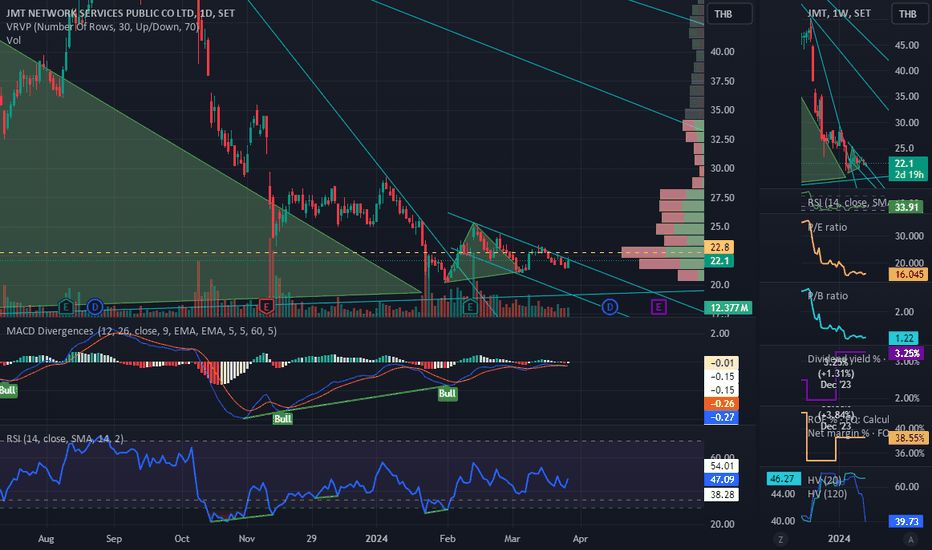
Task: Select the Dividend yield % legend
Action: 844,359
